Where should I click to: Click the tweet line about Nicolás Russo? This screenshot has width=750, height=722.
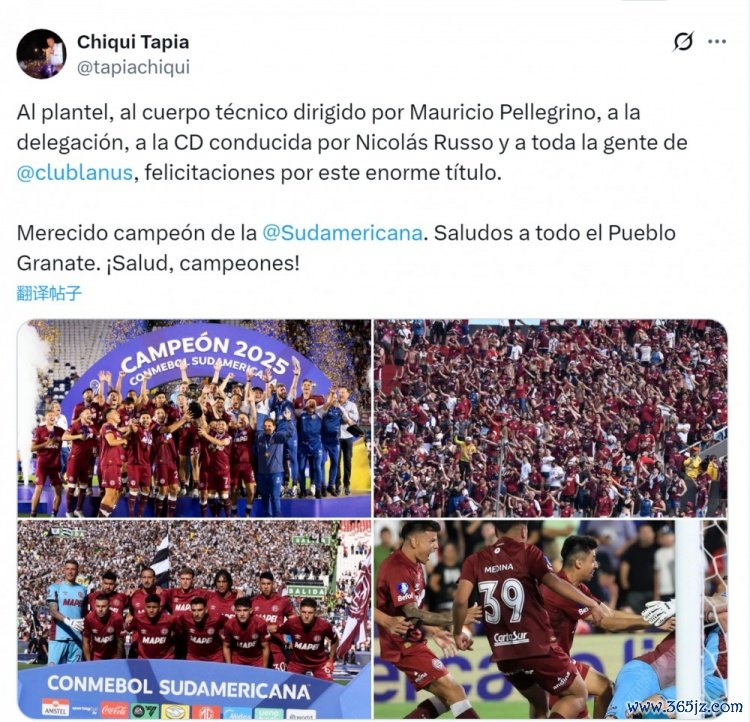(352, 143)
